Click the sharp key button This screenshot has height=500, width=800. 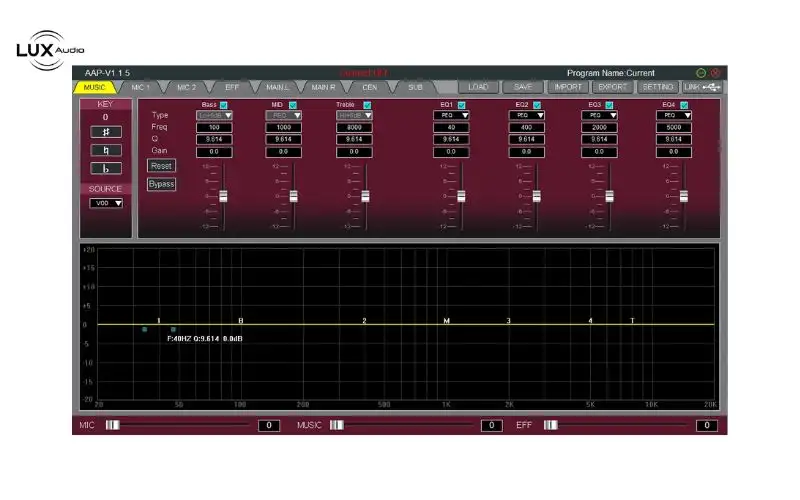pos(105,132)
